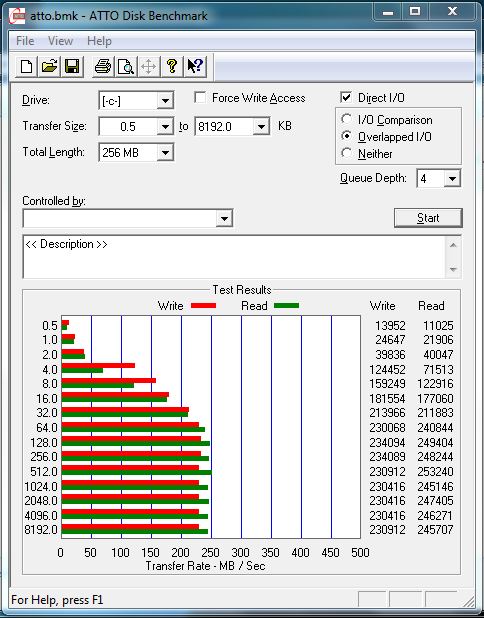Open the Drive dropdown showing [-c-]
The image size is (484, 618).
(165, 101)
